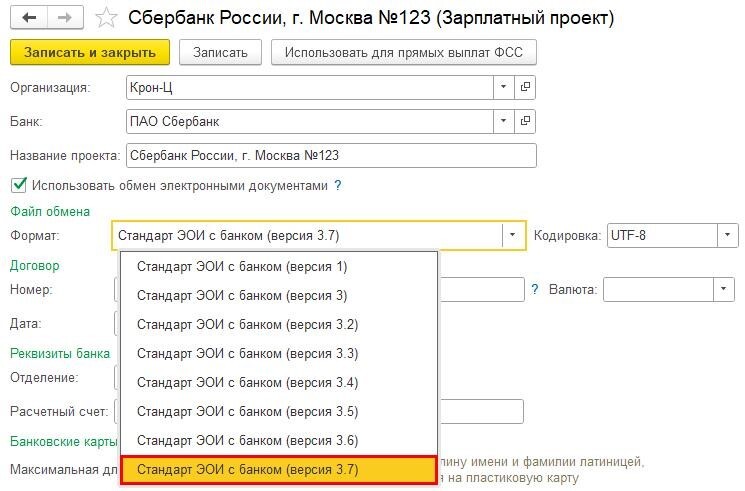Image resolution: width=745 pixels, height=491 pixels.
Task: Click Использовать для прямых выплат ФСС
Action: pos(404,52)
